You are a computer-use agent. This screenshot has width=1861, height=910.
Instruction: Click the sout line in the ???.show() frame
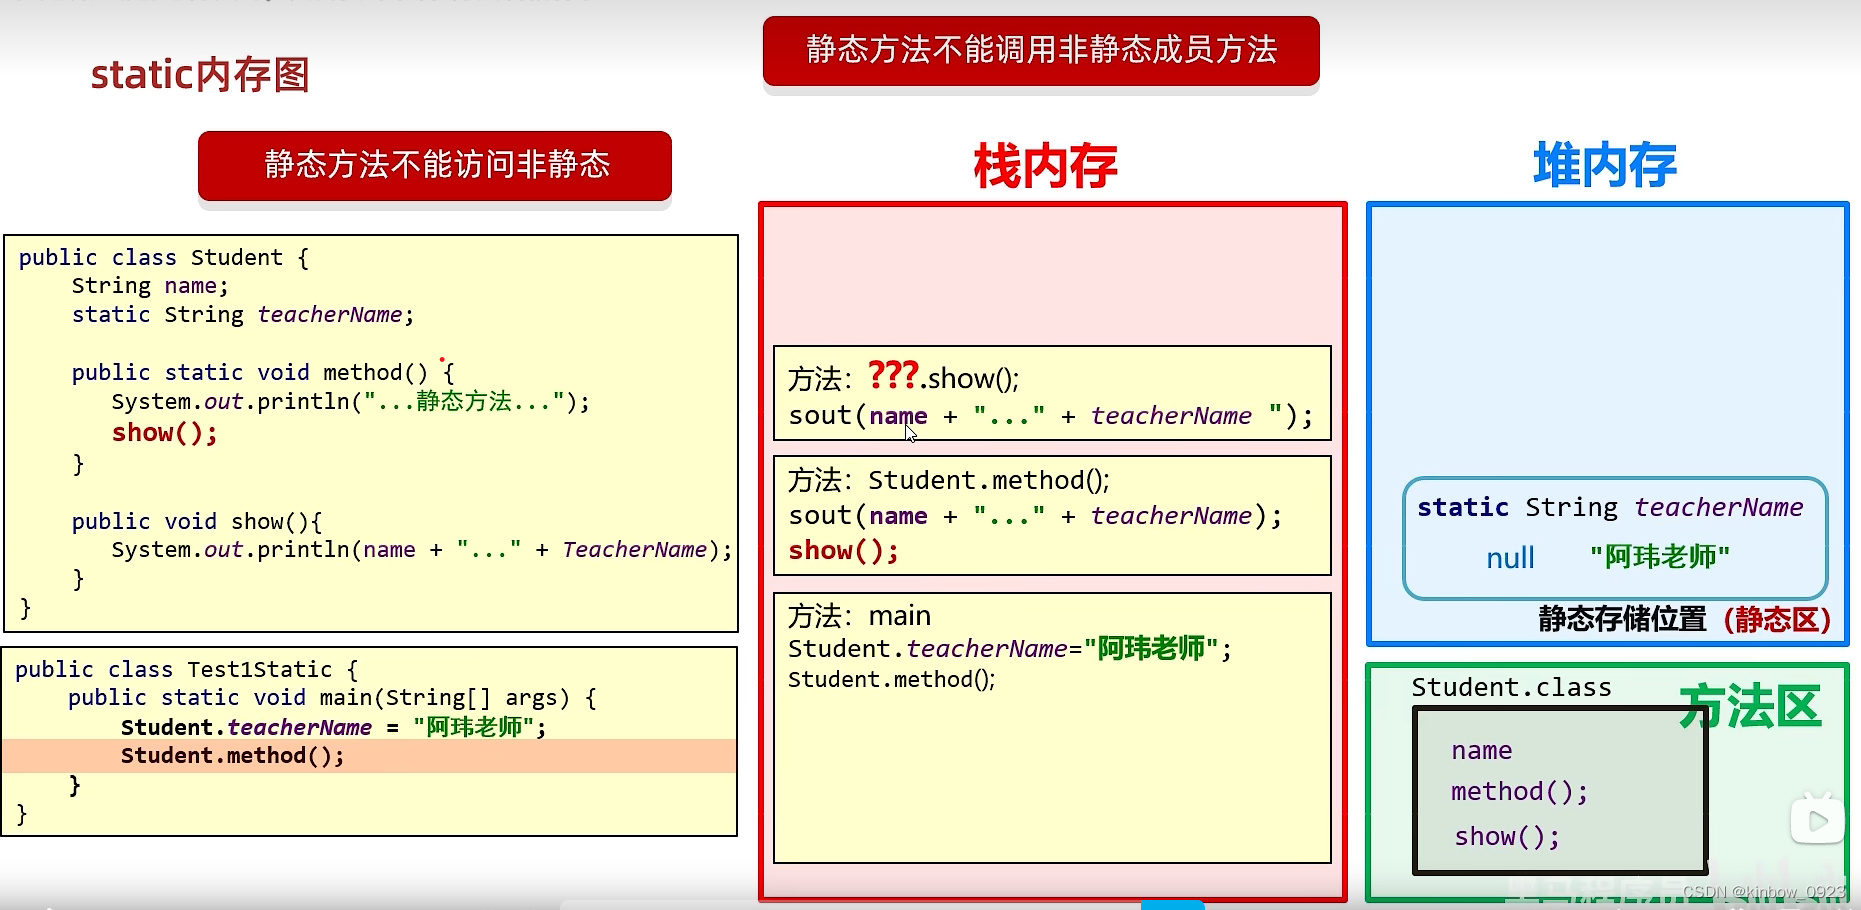[1050, 416]
